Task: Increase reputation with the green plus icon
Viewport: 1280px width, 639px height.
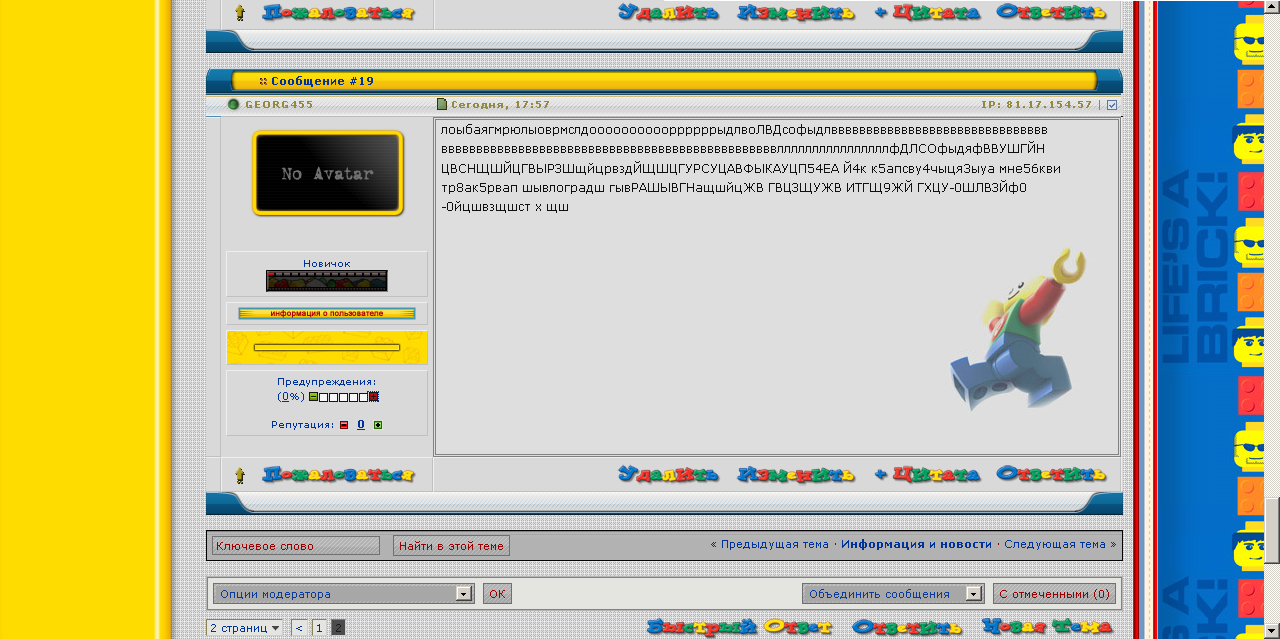Action: 378,425
